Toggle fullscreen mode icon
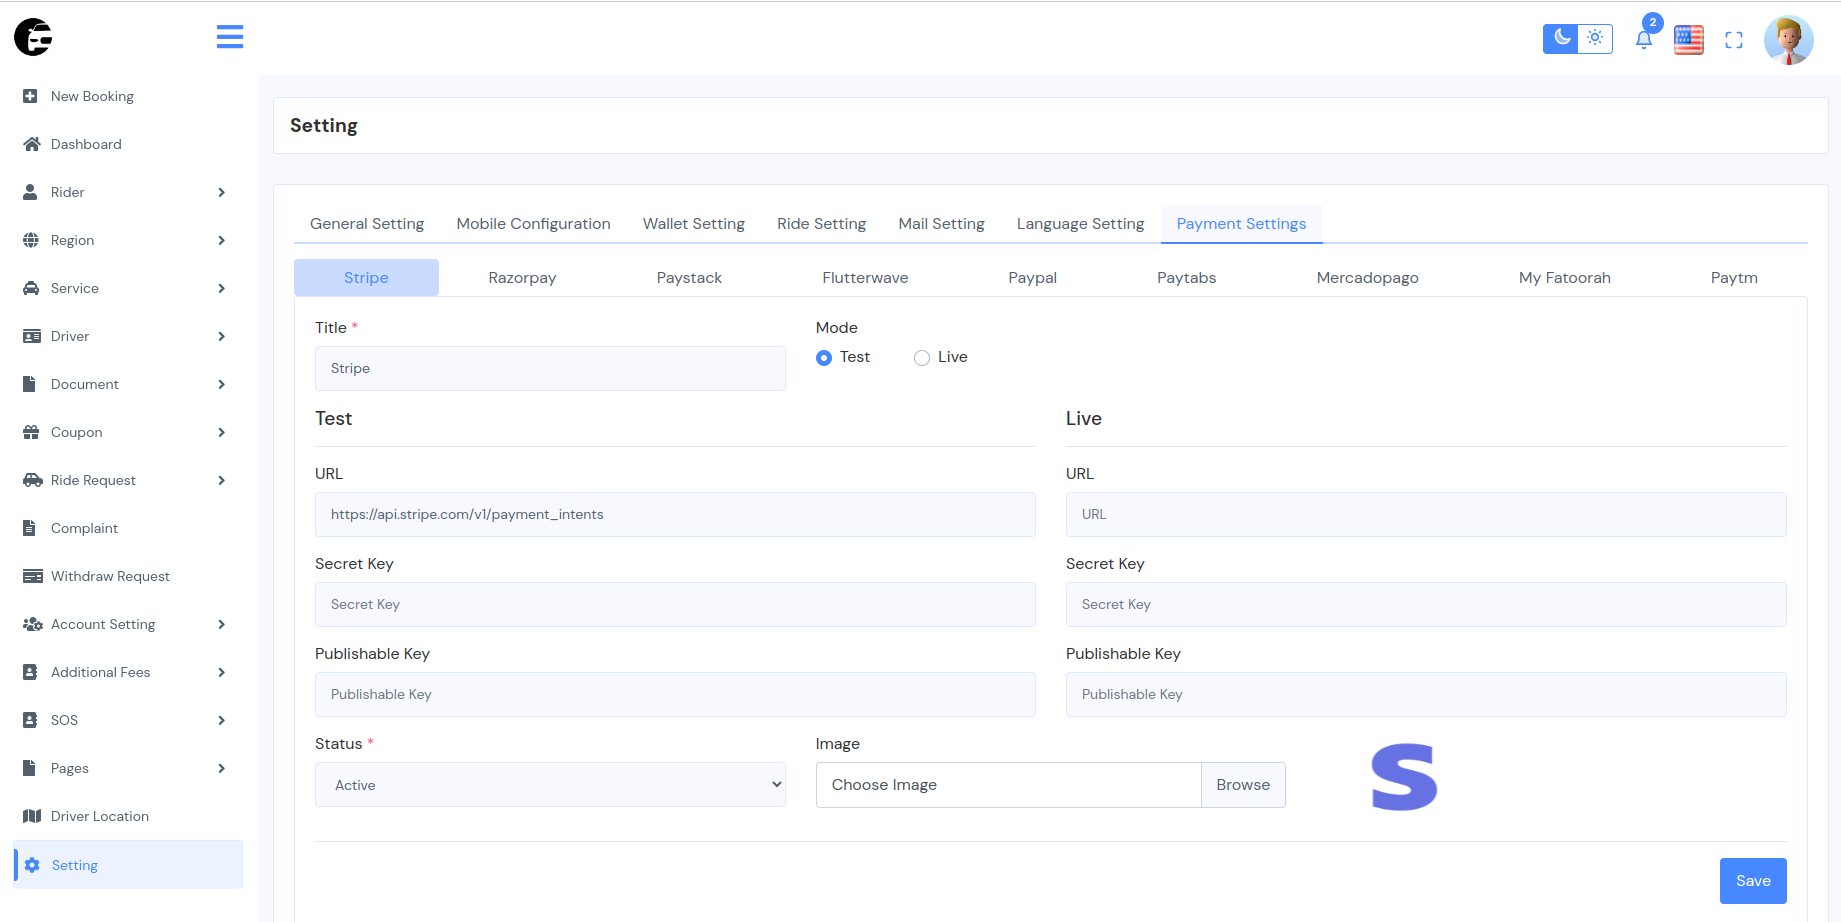Screen dimensions: 1841x922 1734,40
